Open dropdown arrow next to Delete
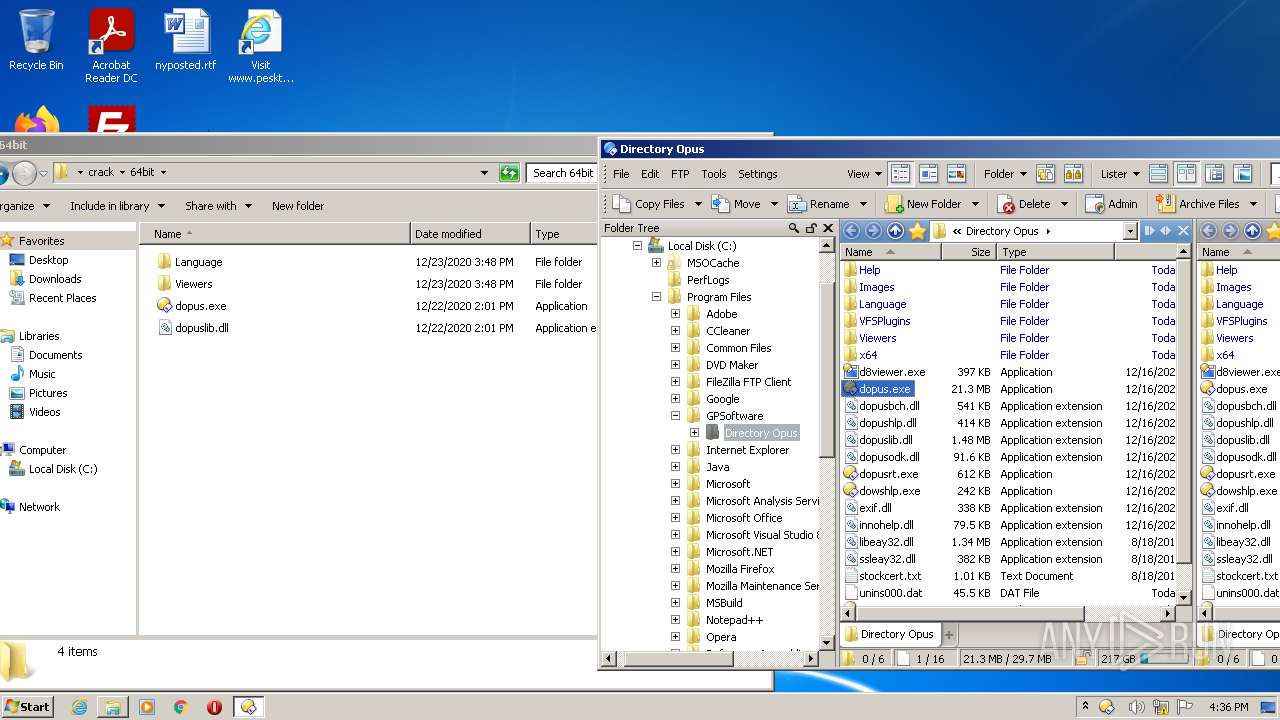 tap(1063, 204)
